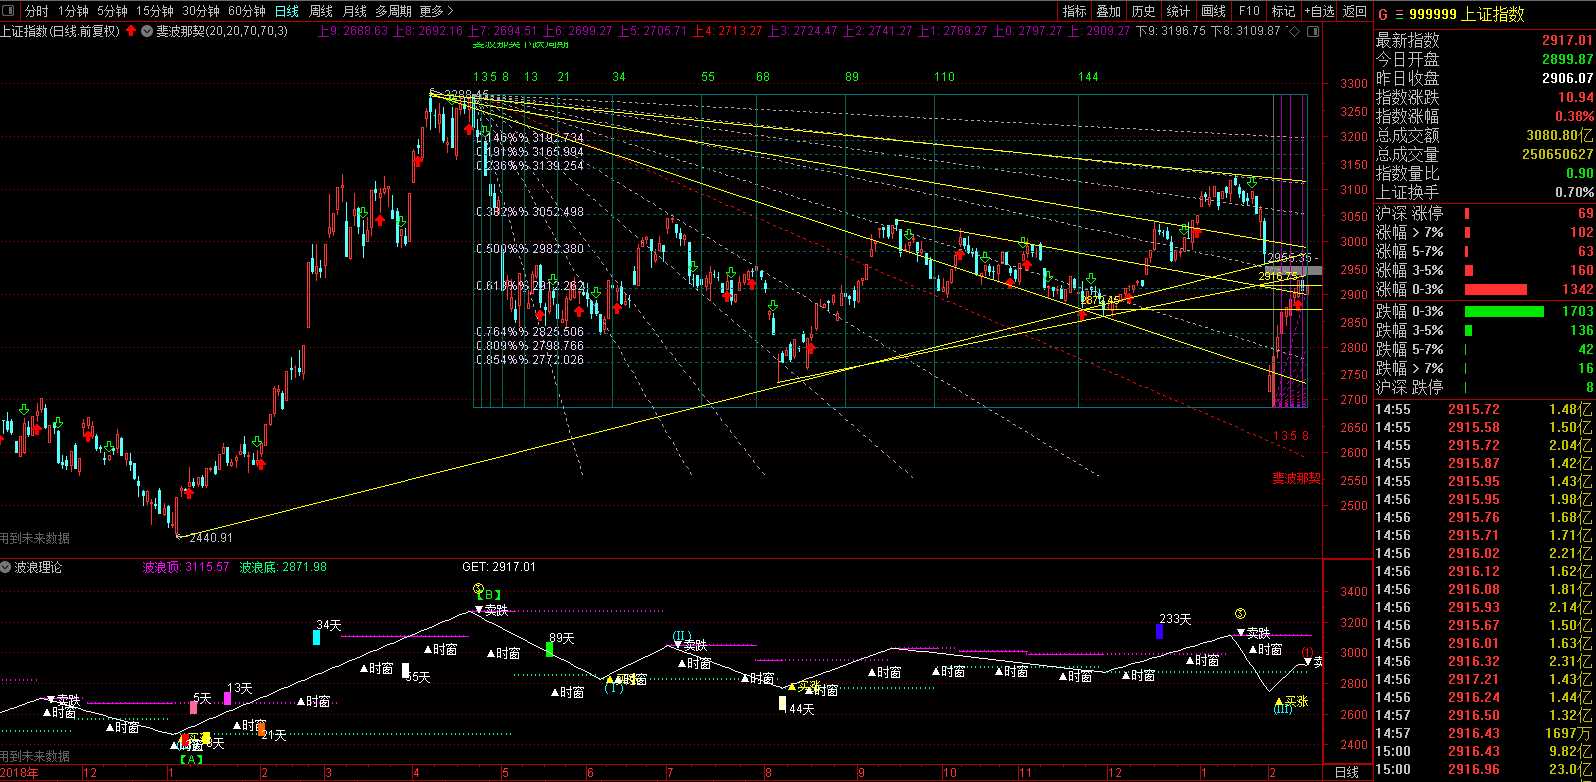This screenshot has width=1596, height=782.
Task: Click the 0.382% 3052.498 Fibonacci level label
Action: 529,212
